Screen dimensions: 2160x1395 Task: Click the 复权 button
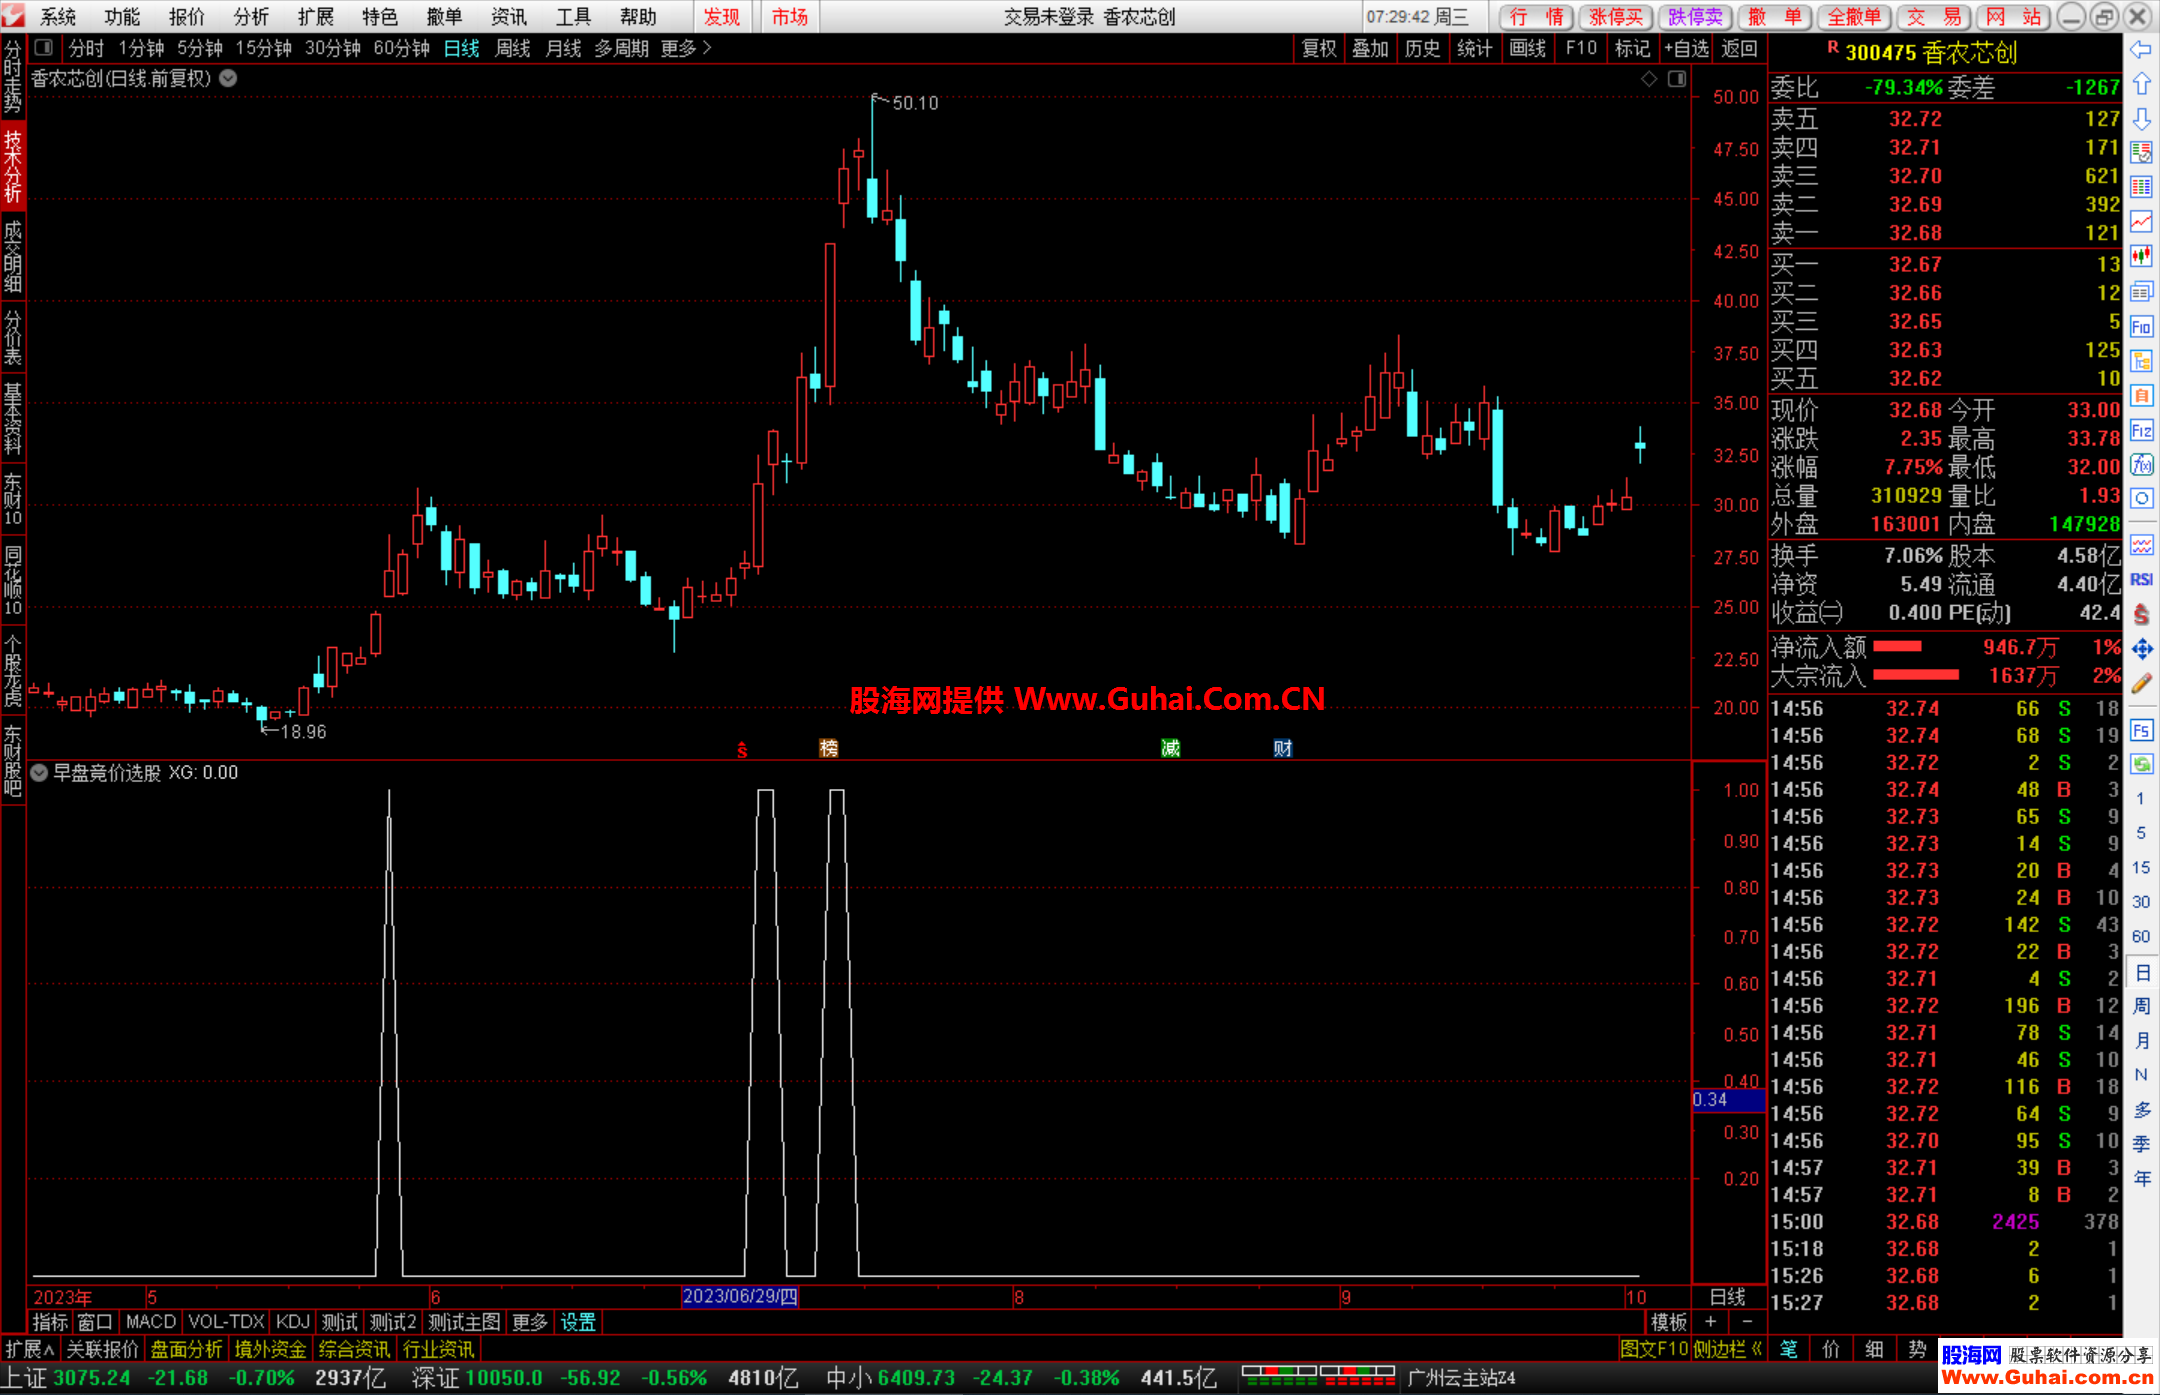(1319, 48)
